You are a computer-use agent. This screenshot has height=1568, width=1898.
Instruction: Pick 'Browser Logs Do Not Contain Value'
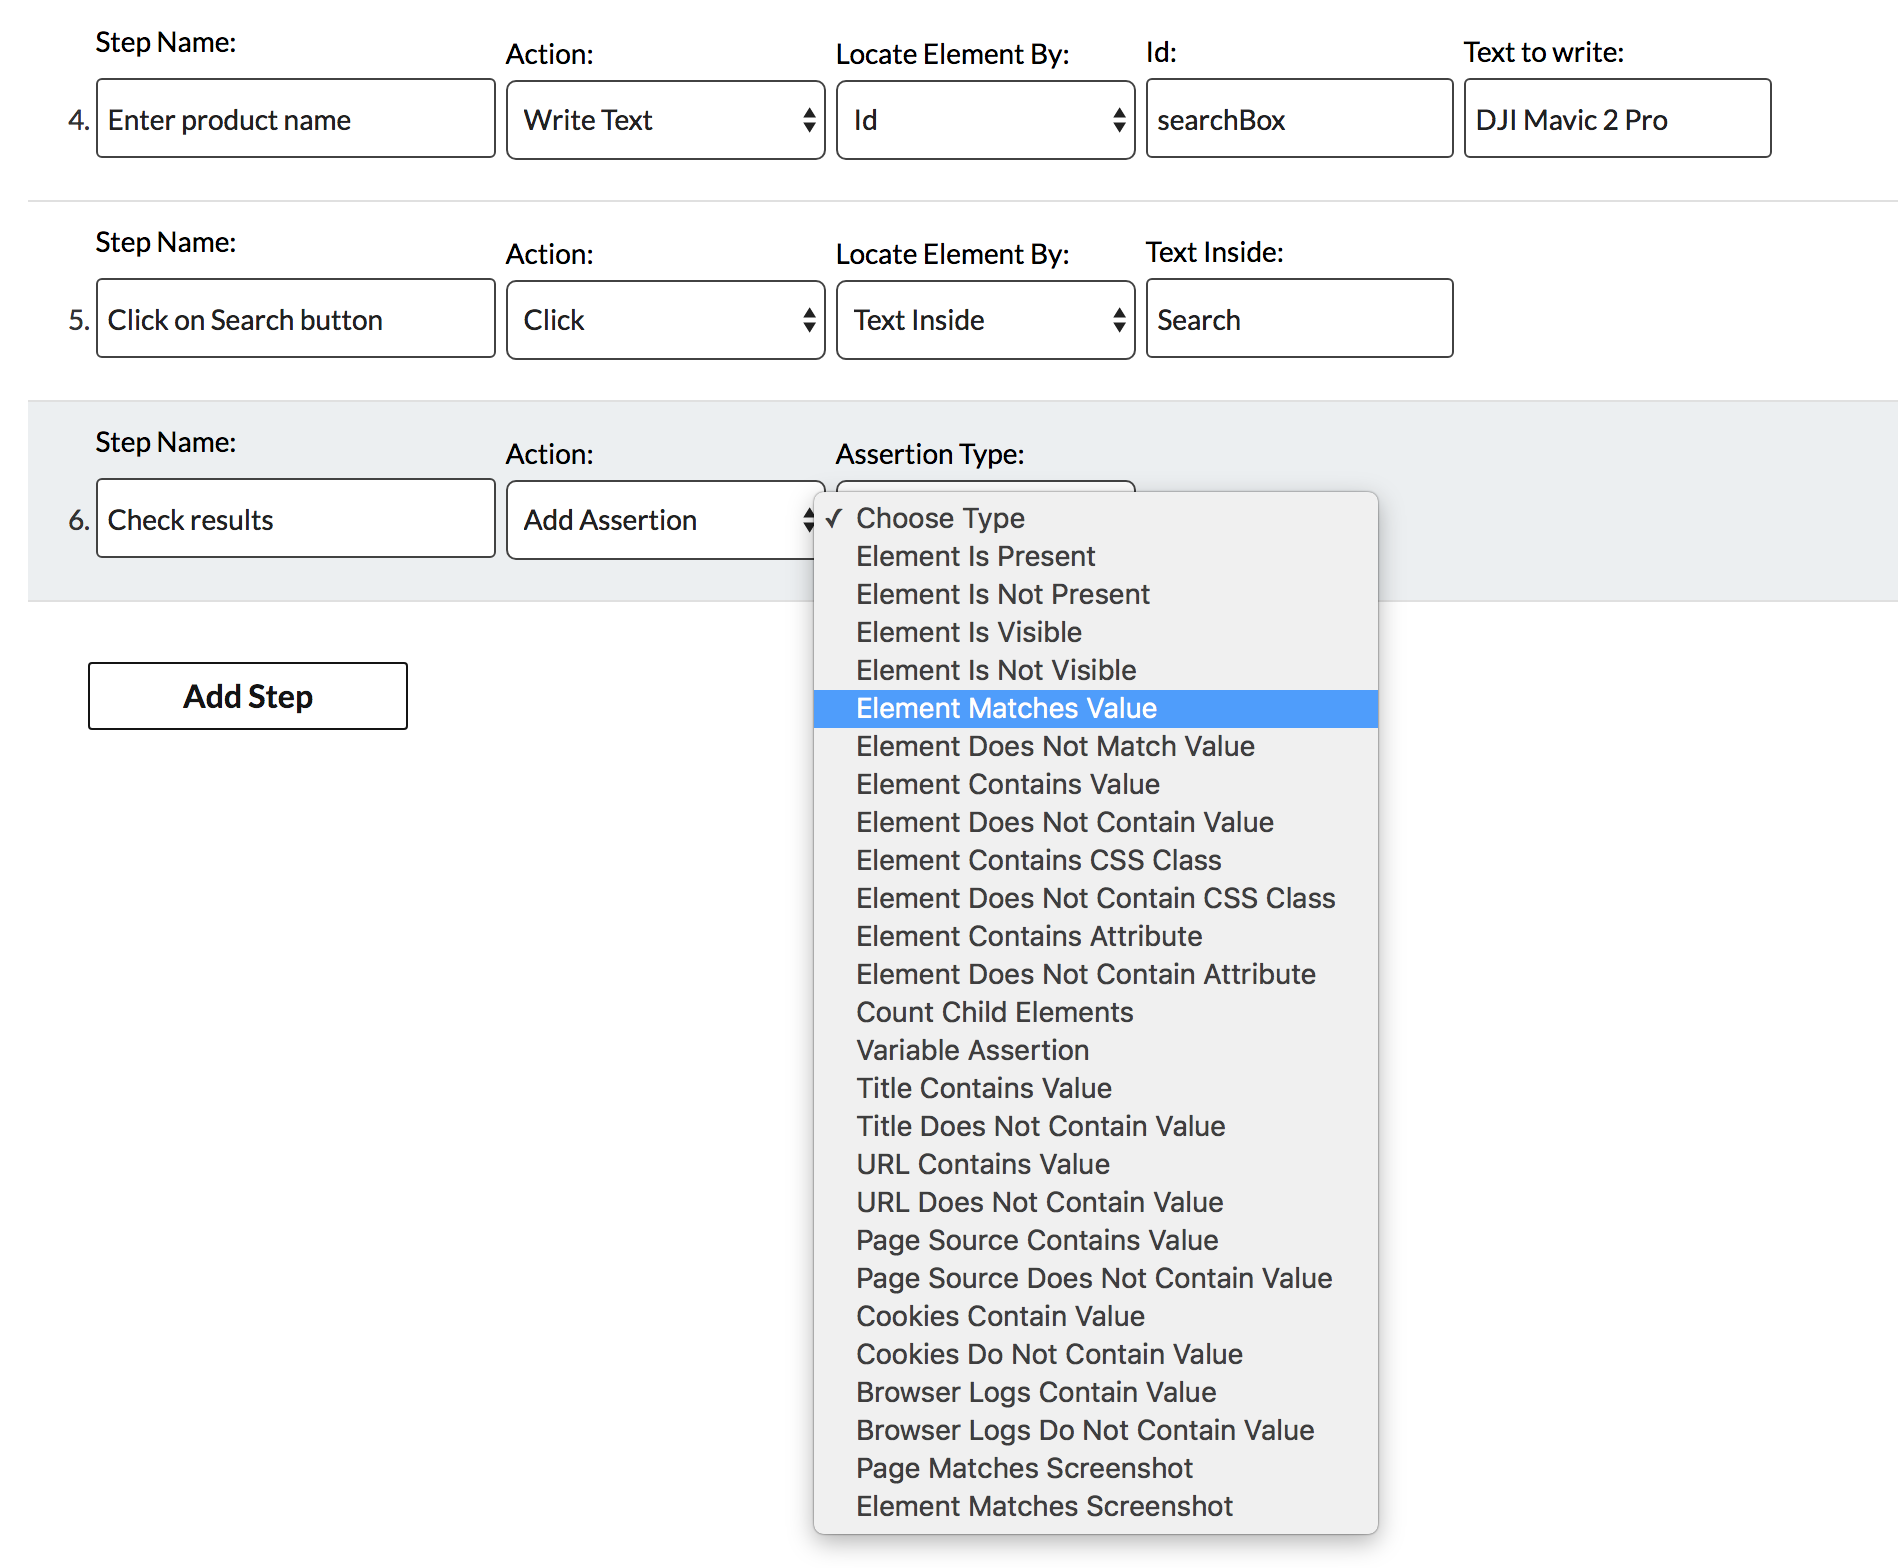1095,1430
